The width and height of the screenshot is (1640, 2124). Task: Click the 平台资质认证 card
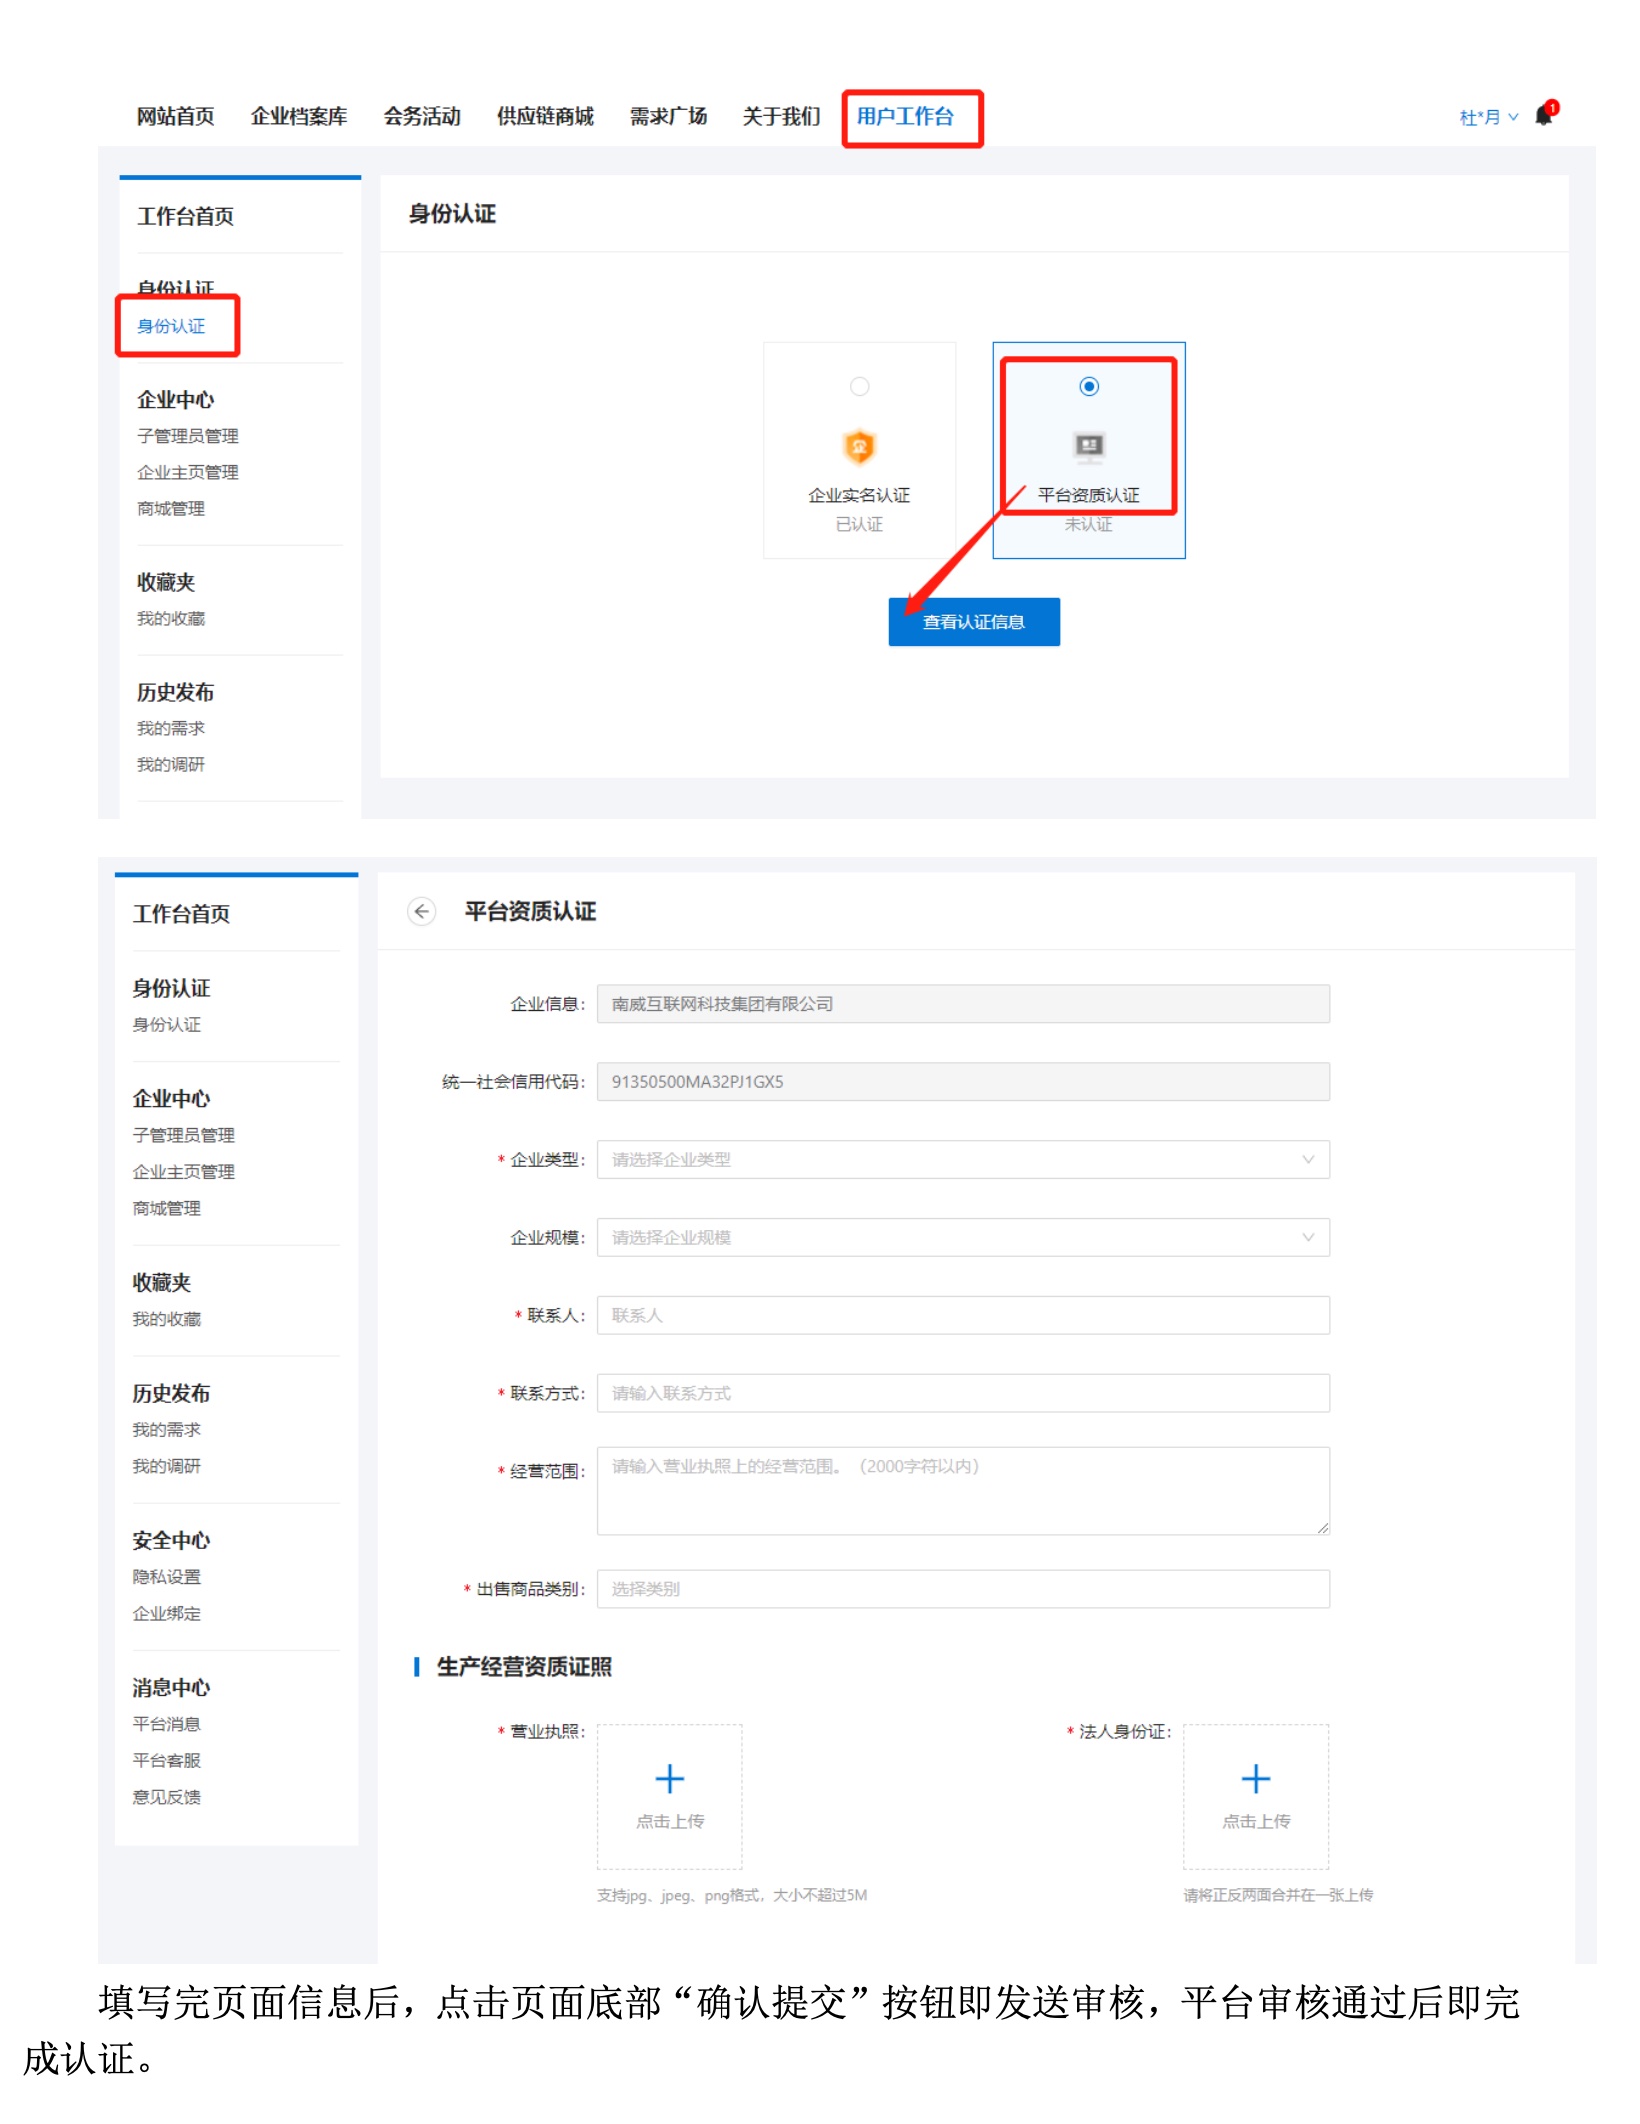click(1089, 450)
